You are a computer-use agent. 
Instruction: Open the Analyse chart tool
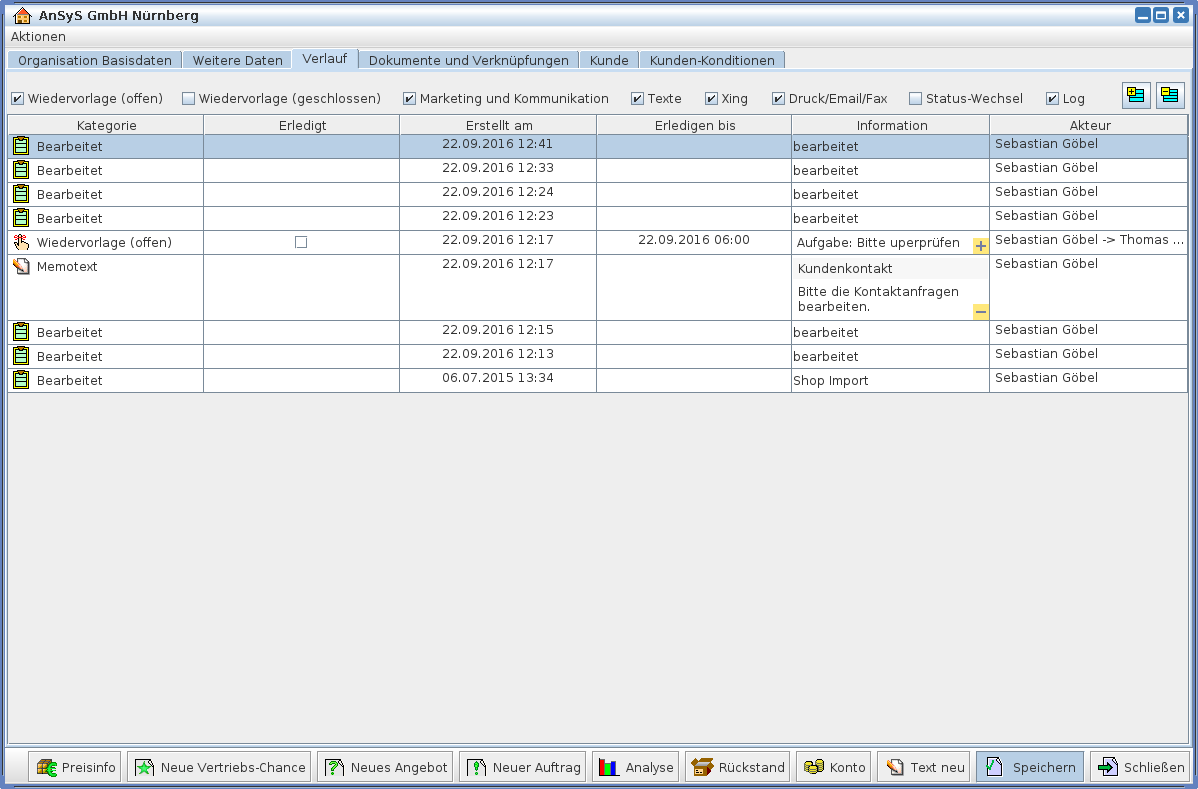point(636,767)
